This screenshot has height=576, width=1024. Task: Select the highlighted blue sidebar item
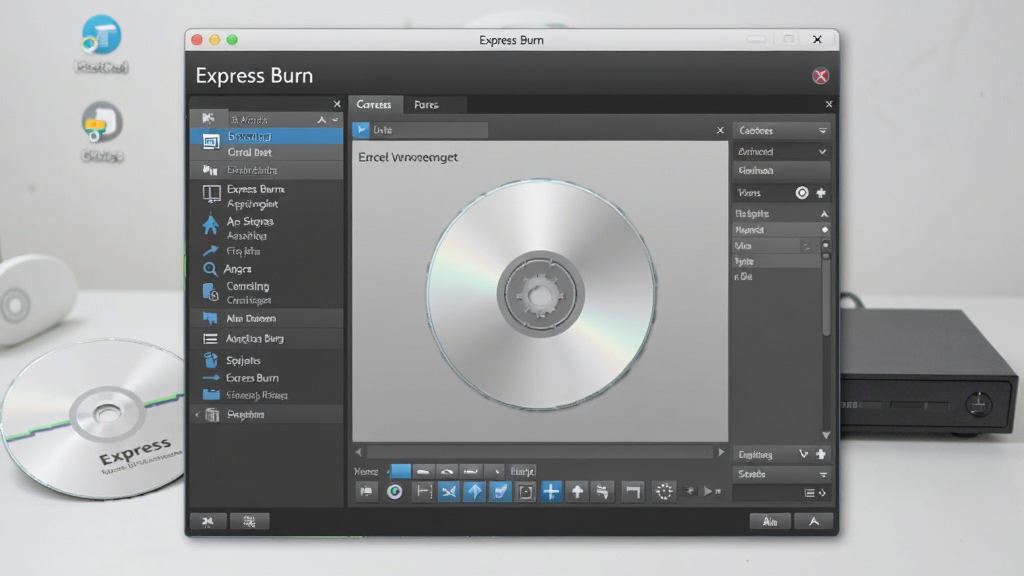(x=266, y=136)
